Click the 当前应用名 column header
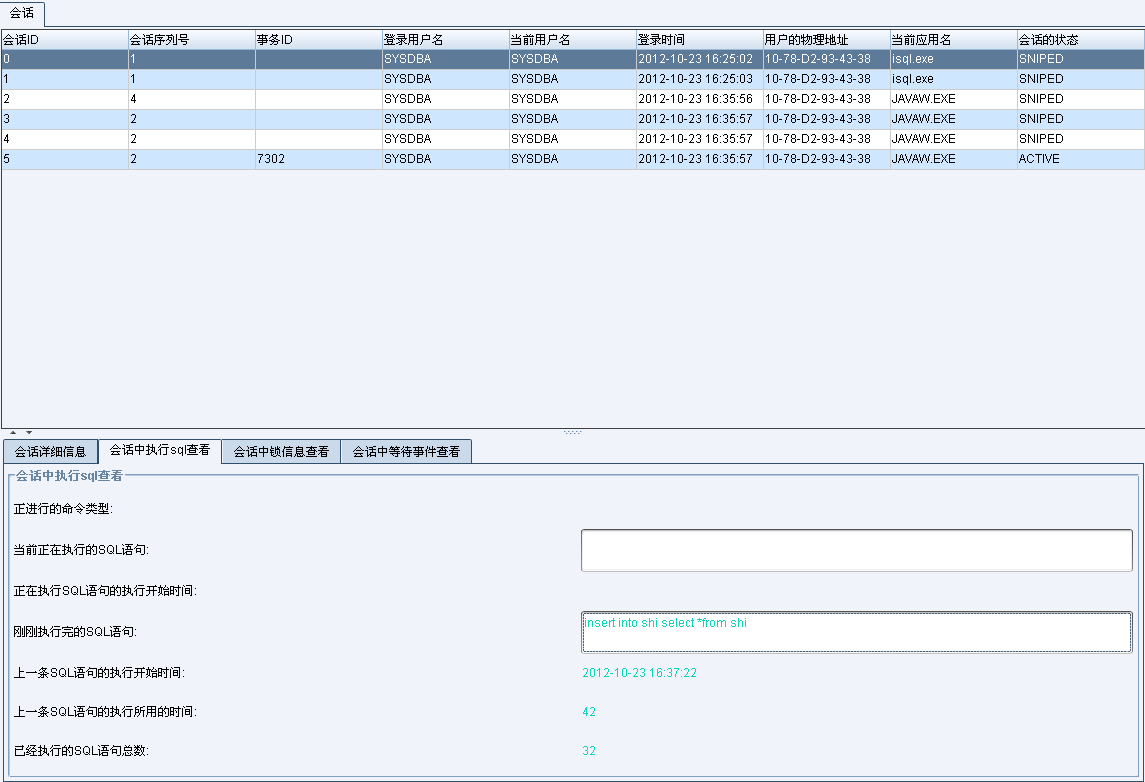 [x=953, y=40]
